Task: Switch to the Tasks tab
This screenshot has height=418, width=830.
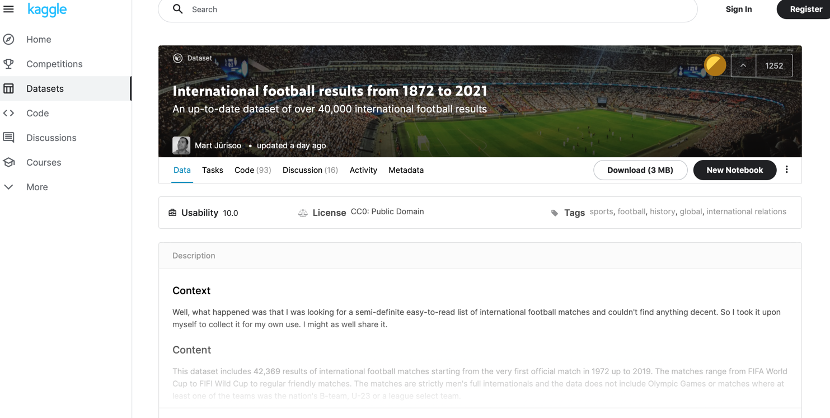Action: pos(212,170)
